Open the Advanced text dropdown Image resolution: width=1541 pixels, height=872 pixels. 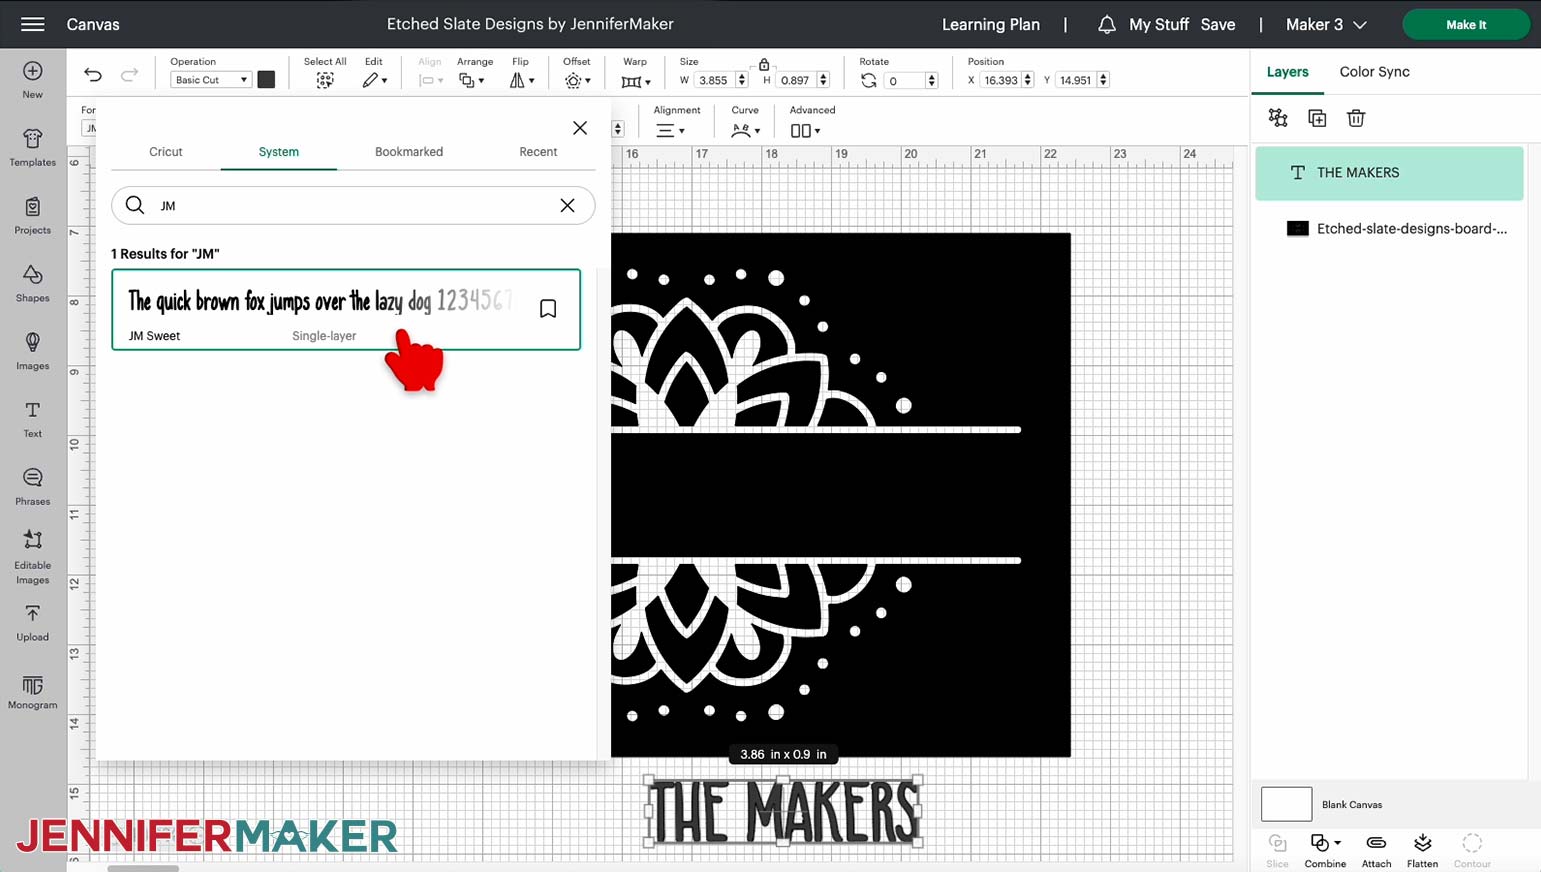click(805, 130)
